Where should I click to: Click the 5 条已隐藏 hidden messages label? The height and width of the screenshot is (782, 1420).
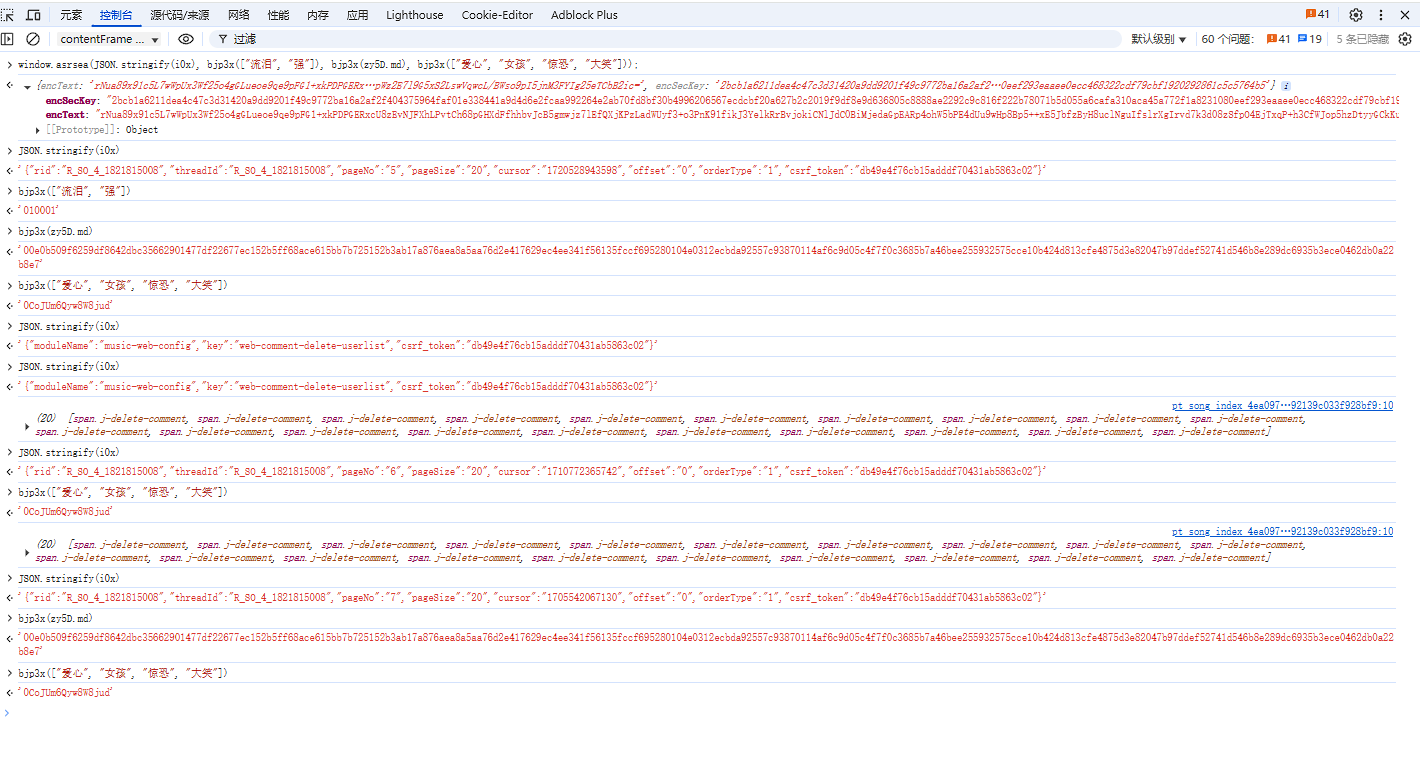[x=1362, y=39]
